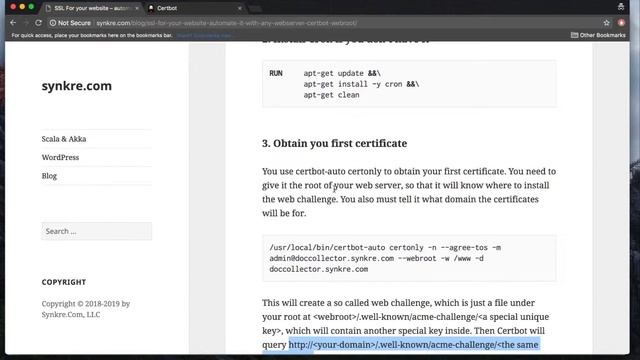
Task: Close the Certbot tab
Action: pyautogui.click(x=240, y=8)
